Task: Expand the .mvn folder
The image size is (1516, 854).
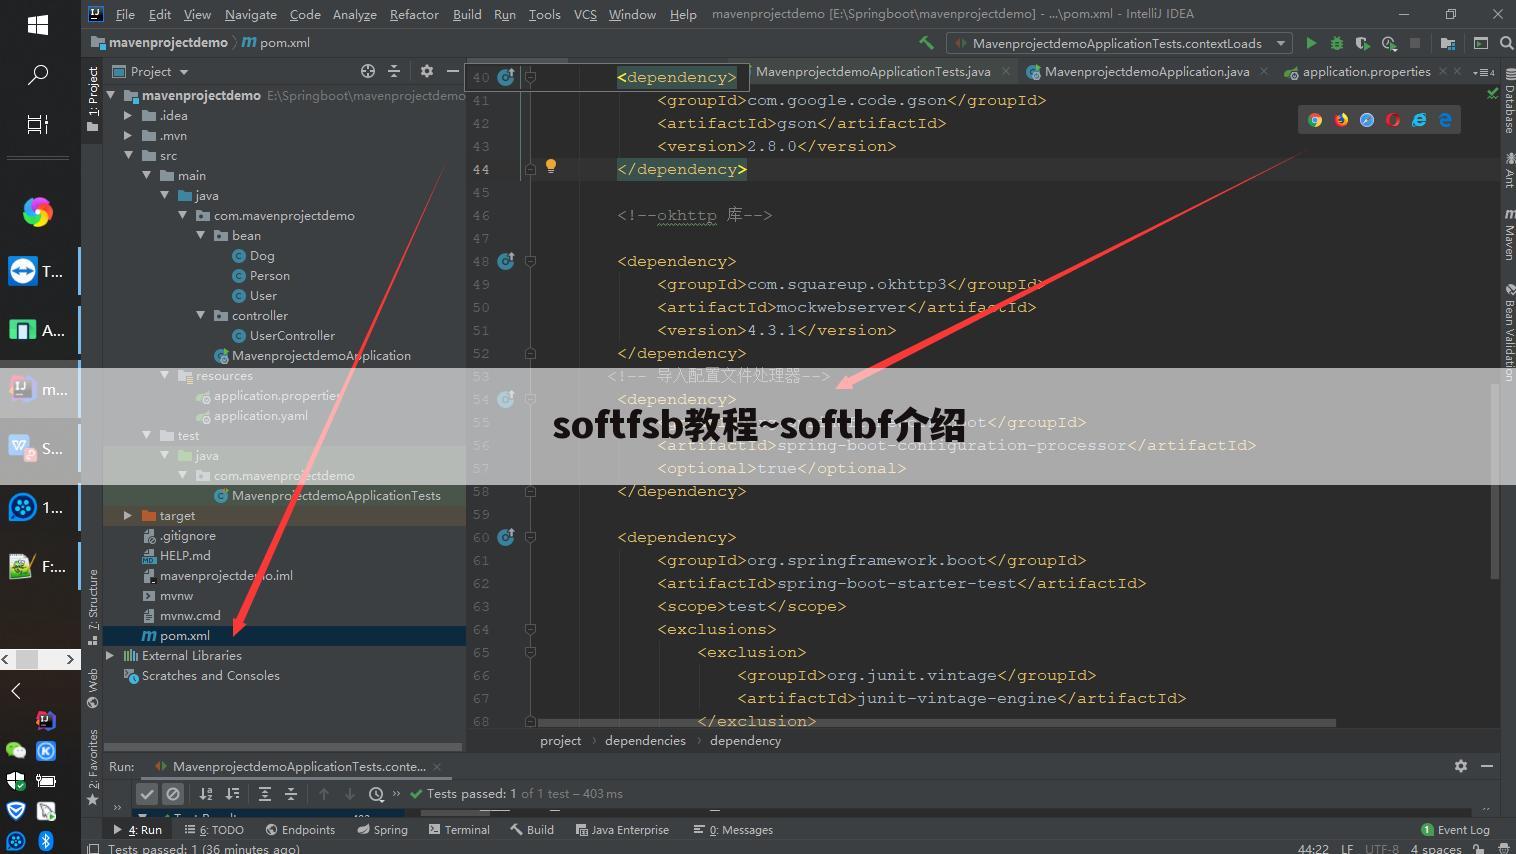Action: (x=128, y=135)
